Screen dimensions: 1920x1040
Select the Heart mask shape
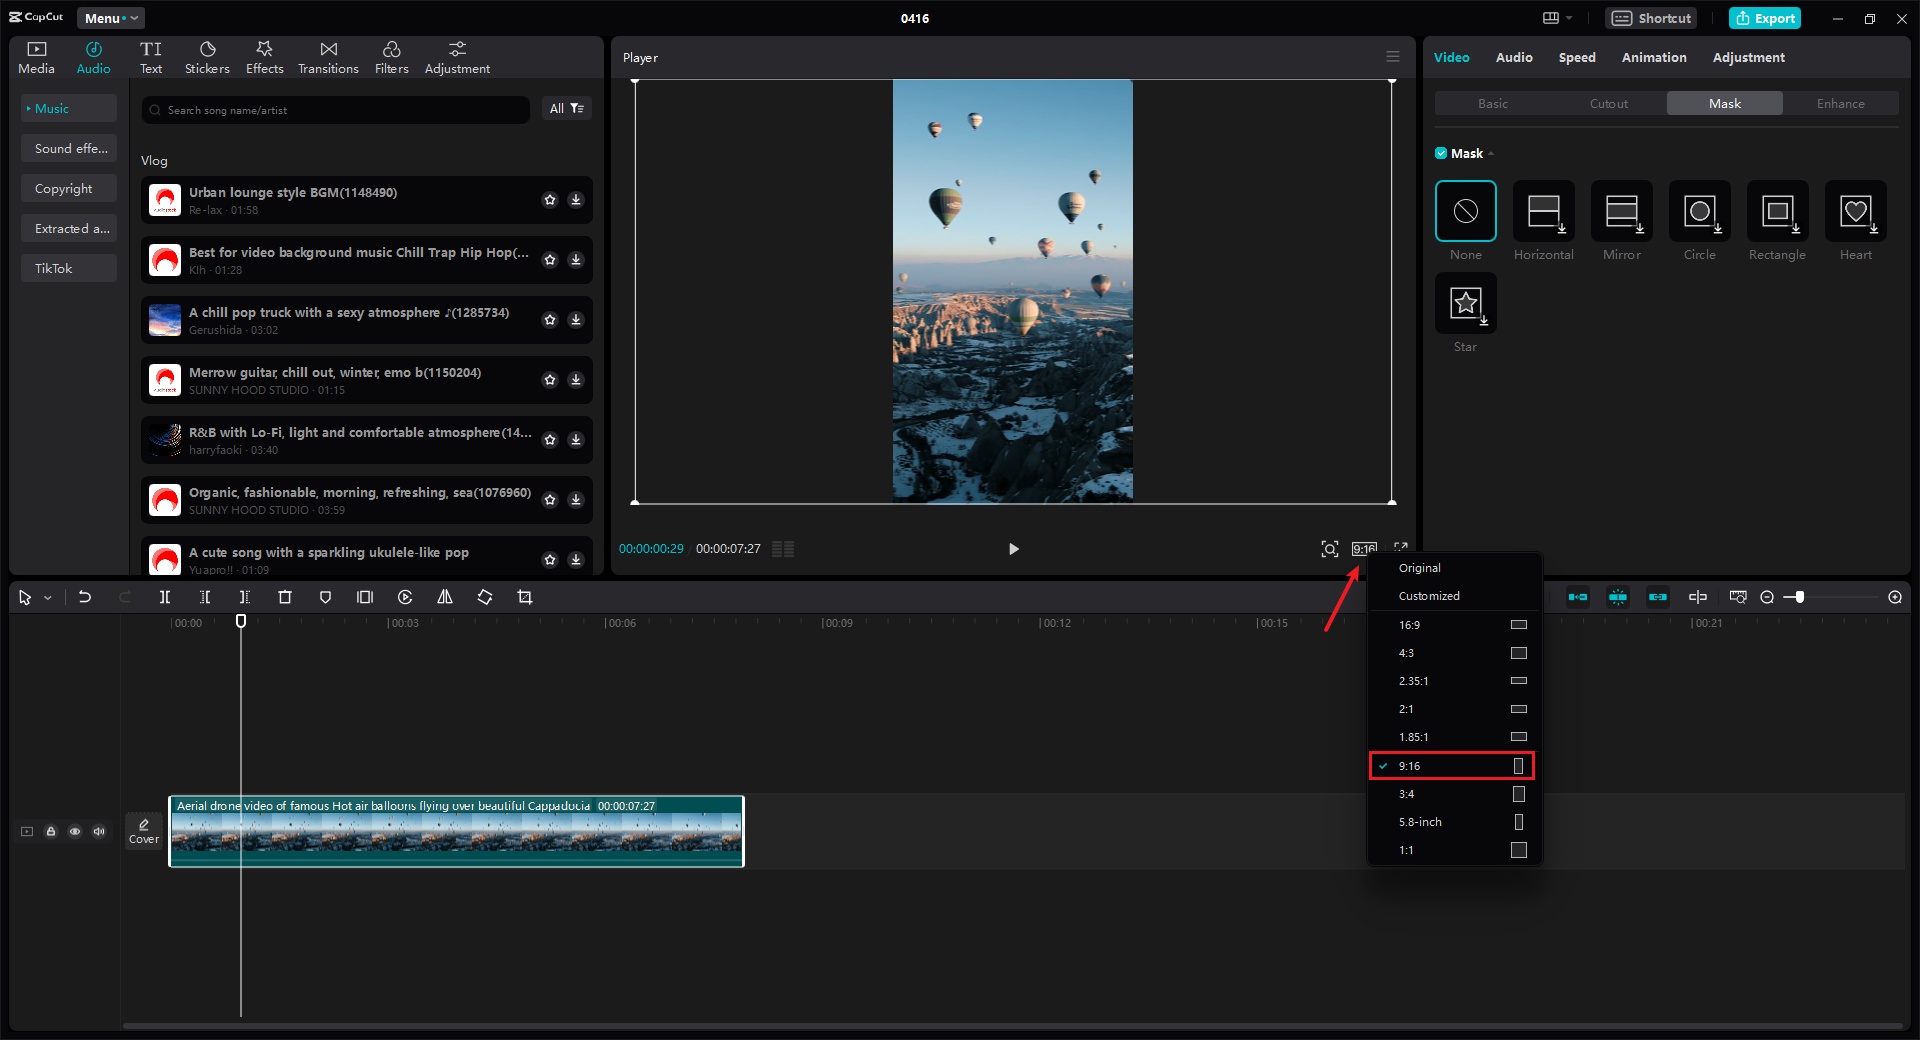[1855, 212]
